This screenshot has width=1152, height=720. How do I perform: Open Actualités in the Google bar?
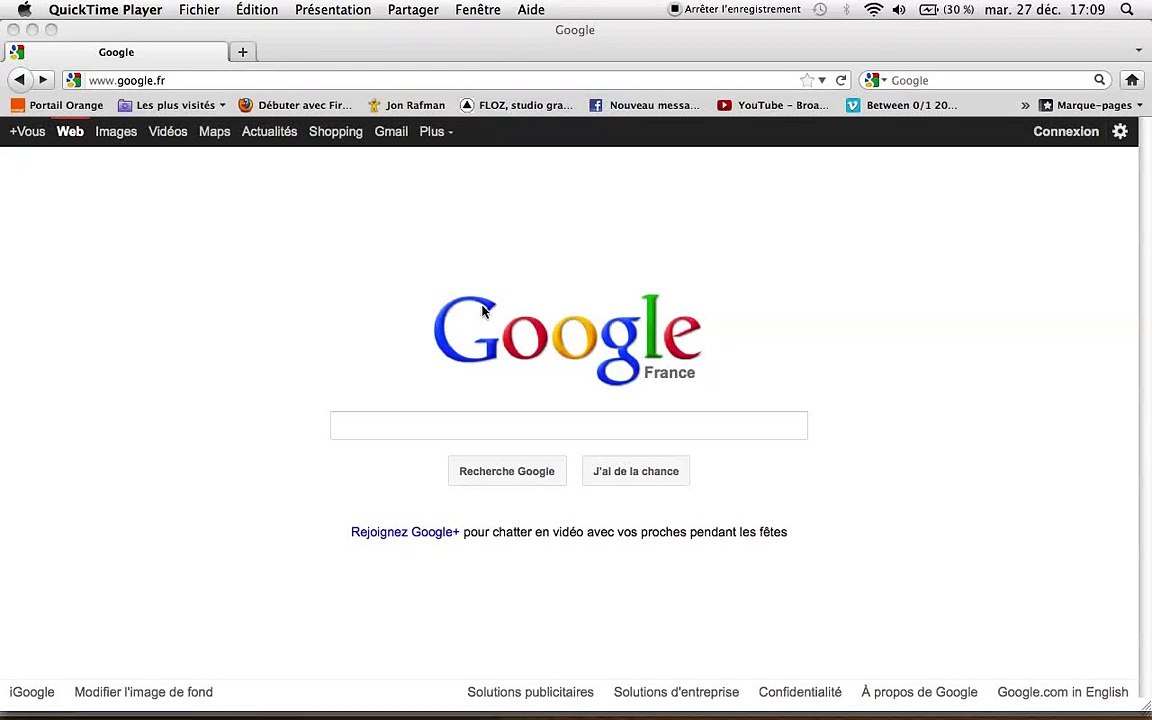[x=270, y=132]
